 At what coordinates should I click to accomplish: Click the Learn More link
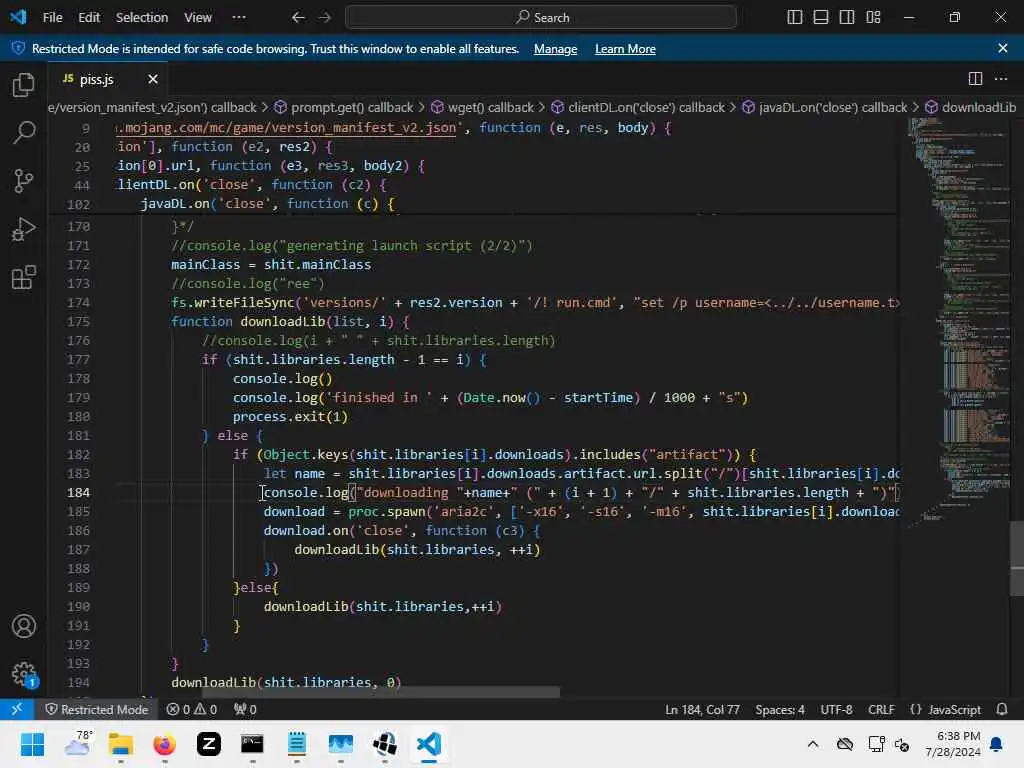pyautogui.click(x=625, y=49)
